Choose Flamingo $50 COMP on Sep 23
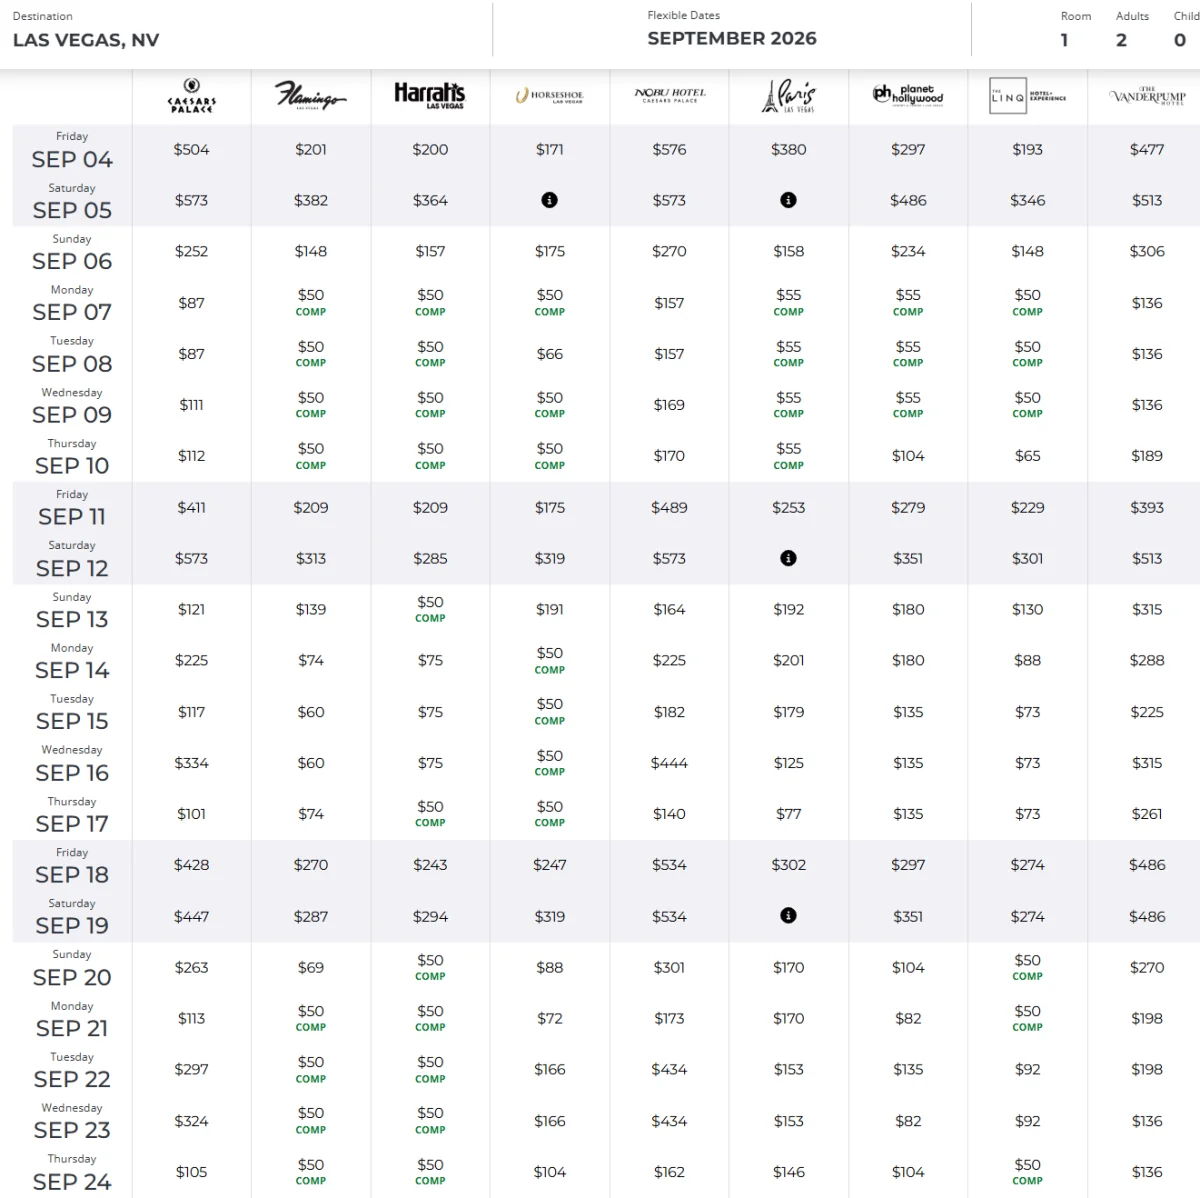Screen dimensions: 1200x1198 (x=311, y=1121)
